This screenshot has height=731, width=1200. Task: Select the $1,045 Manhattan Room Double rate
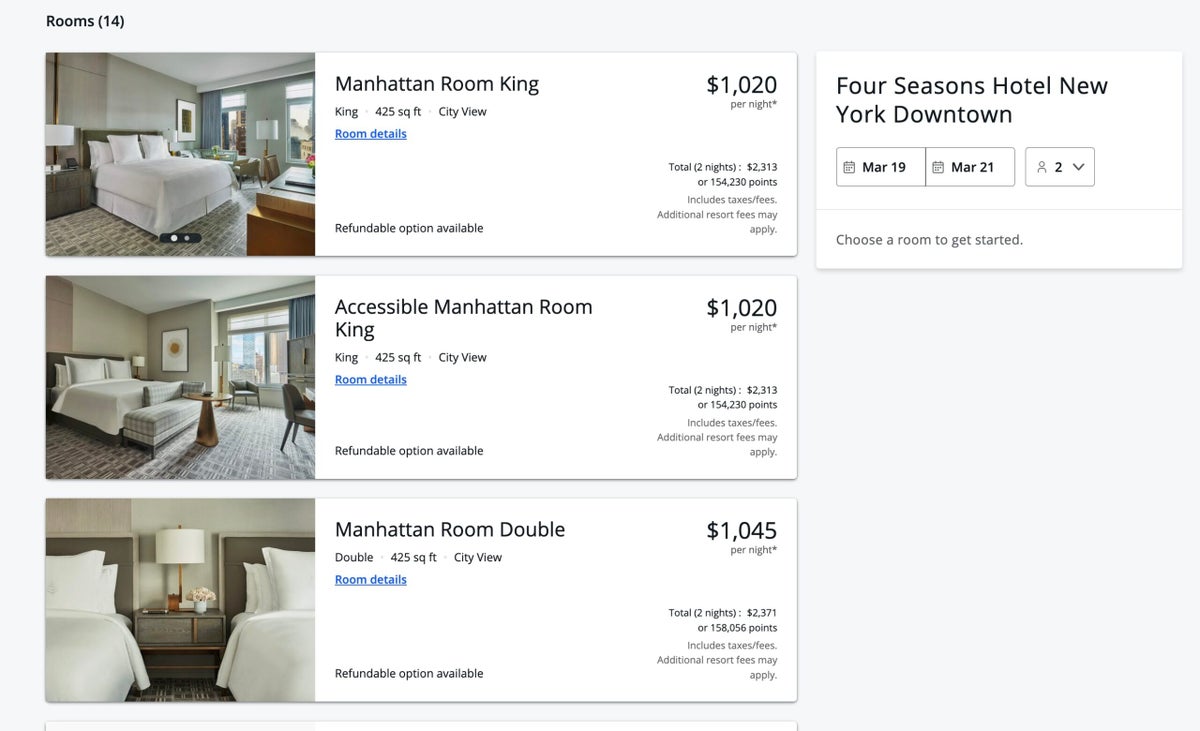[742, 530]
